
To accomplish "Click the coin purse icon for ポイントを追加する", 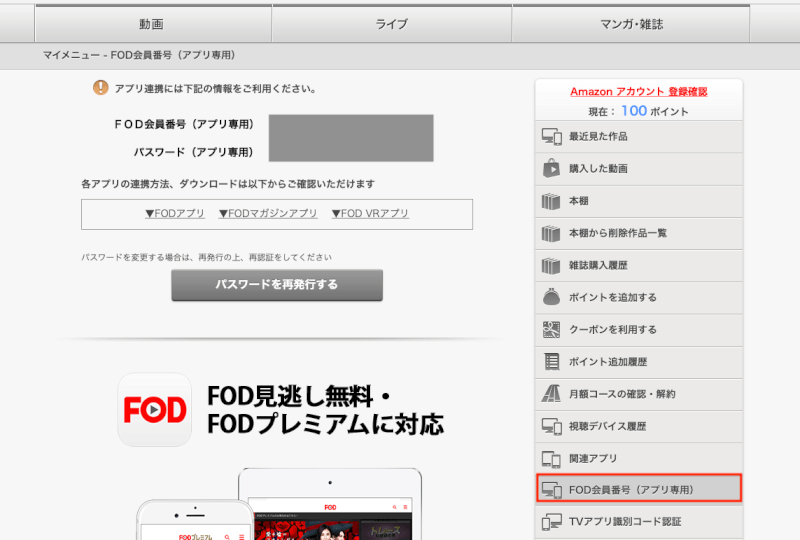I will point(551,297).
